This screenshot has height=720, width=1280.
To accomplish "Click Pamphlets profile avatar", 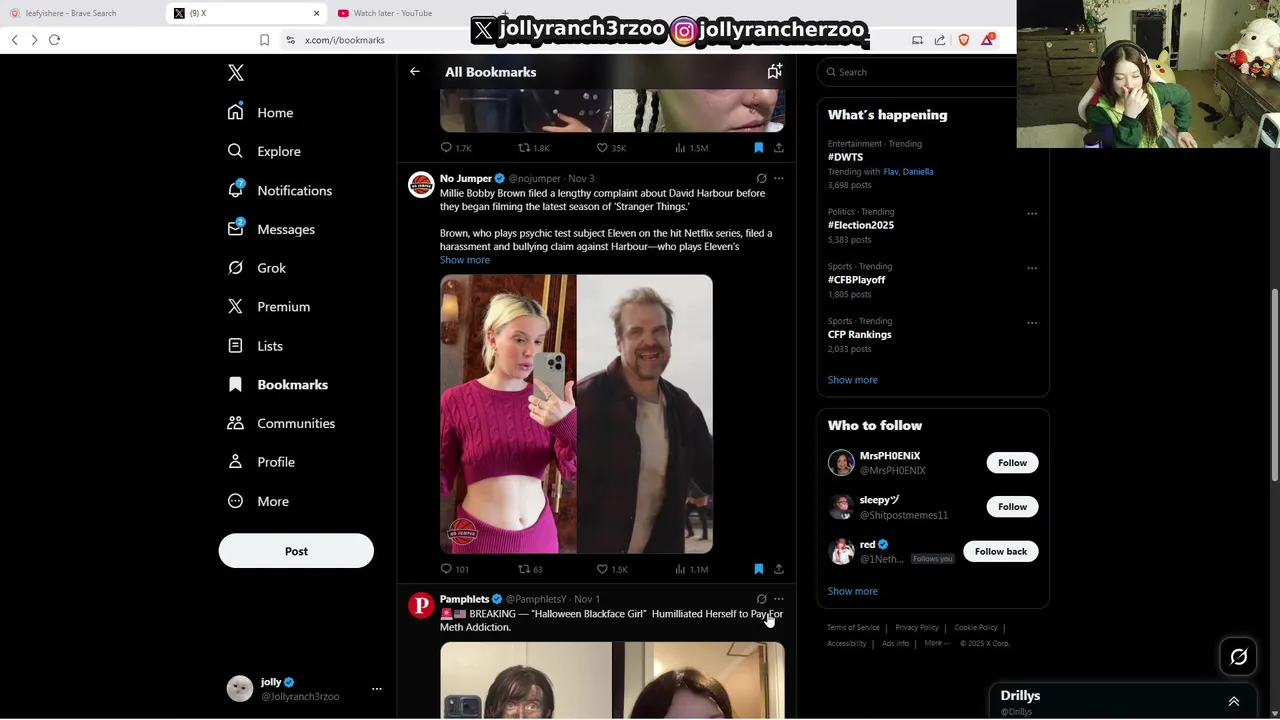I will 421,605.
